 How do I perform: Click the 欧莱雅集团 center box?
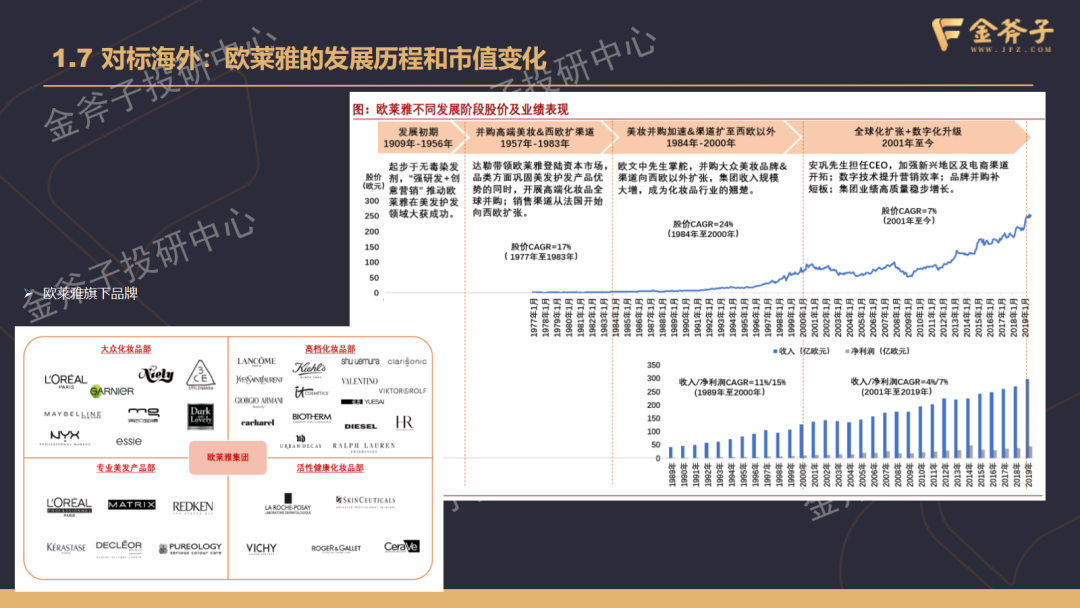pos(228,457)
